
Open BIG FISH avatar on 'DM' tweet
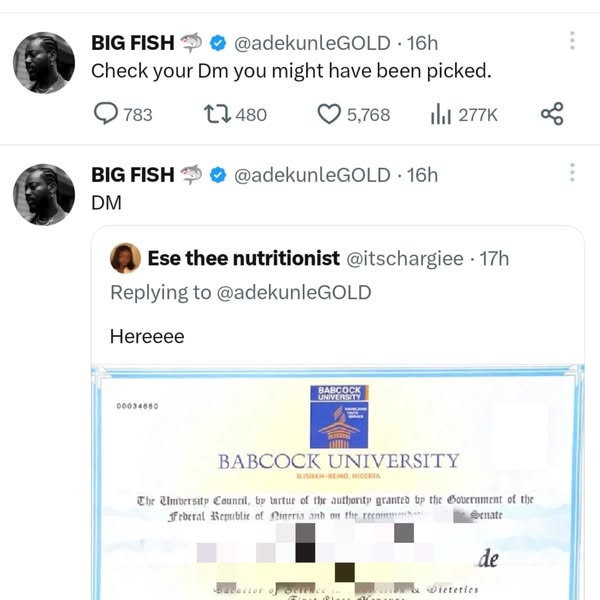(x=44, y=194)
